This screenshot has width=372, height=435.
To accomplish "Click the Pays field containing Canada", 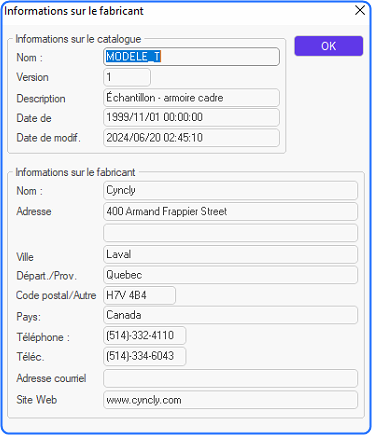I will point(230,315).
